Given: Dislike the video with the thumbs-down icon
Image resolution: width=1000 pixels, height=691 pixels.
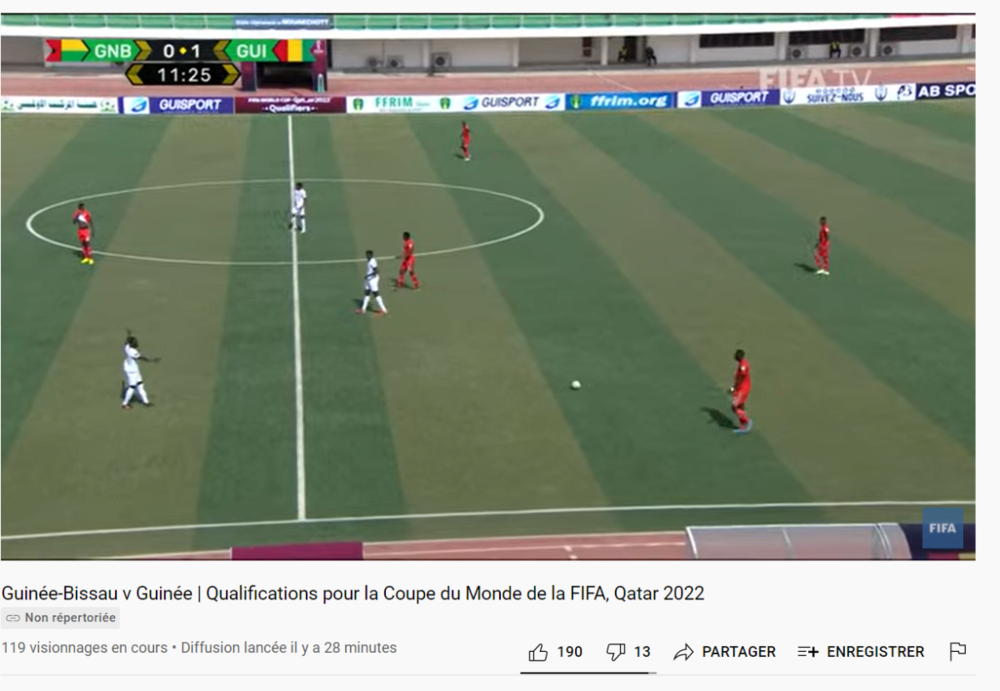Looking at the screenshot, I should (615, 652).
